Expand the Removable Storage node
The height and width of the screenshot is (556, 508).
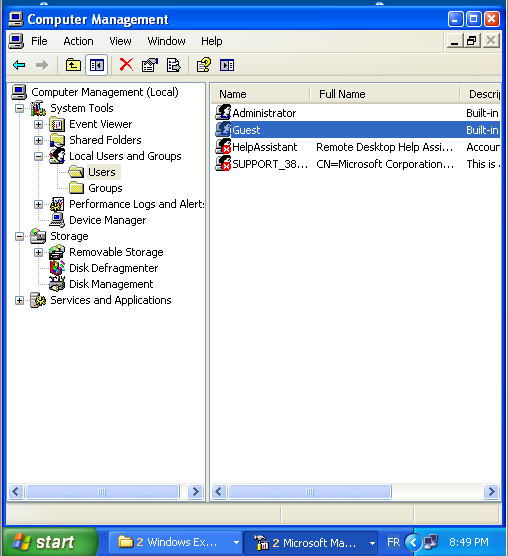coord(38,252)
